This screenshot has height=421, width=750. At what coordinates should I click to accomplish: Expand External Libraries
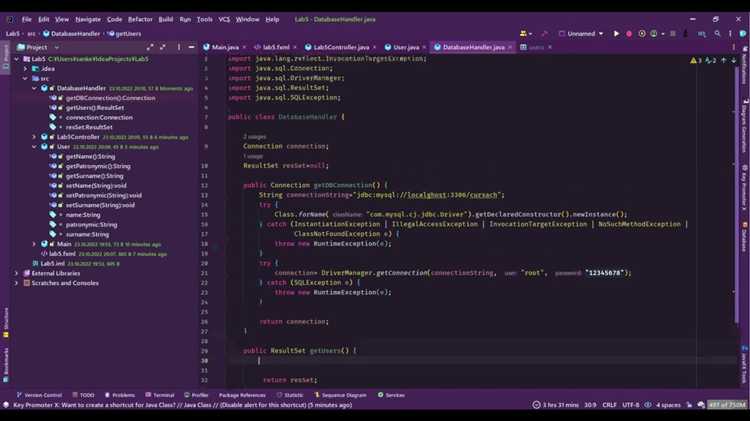[x=17, y=273]
